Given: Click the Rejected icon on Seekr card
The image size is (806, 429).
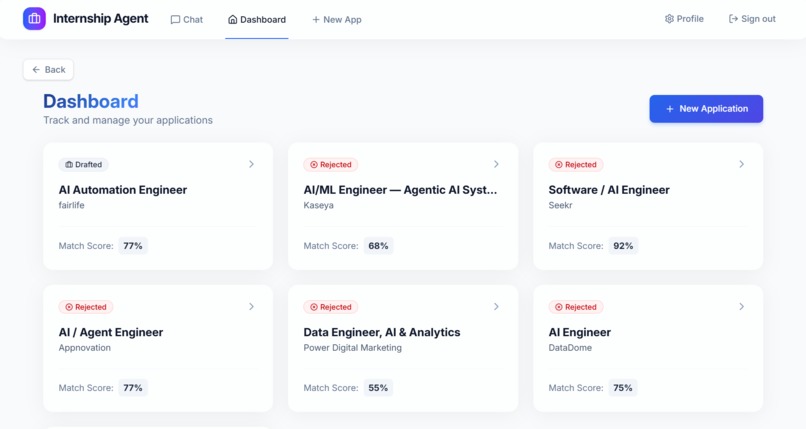Looking at the screenshot, I should (559, 164).
